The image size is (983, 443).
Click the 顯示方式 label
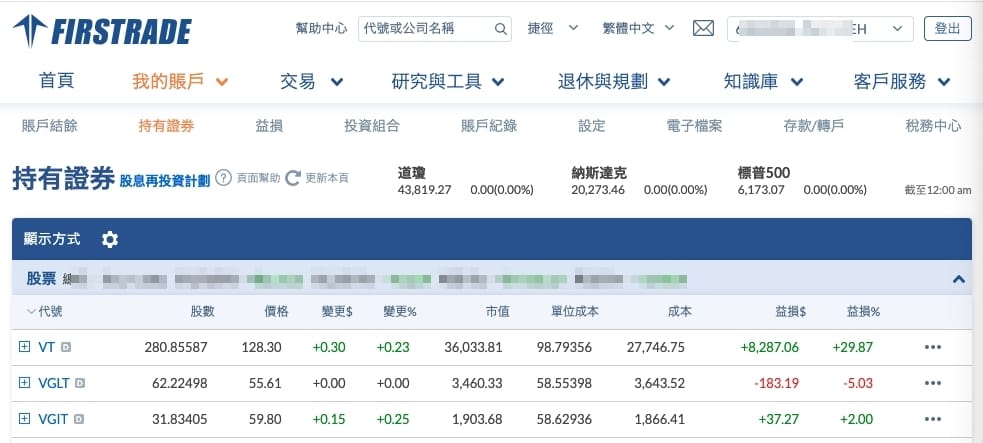pyautogui.click(x=52, y=239)
